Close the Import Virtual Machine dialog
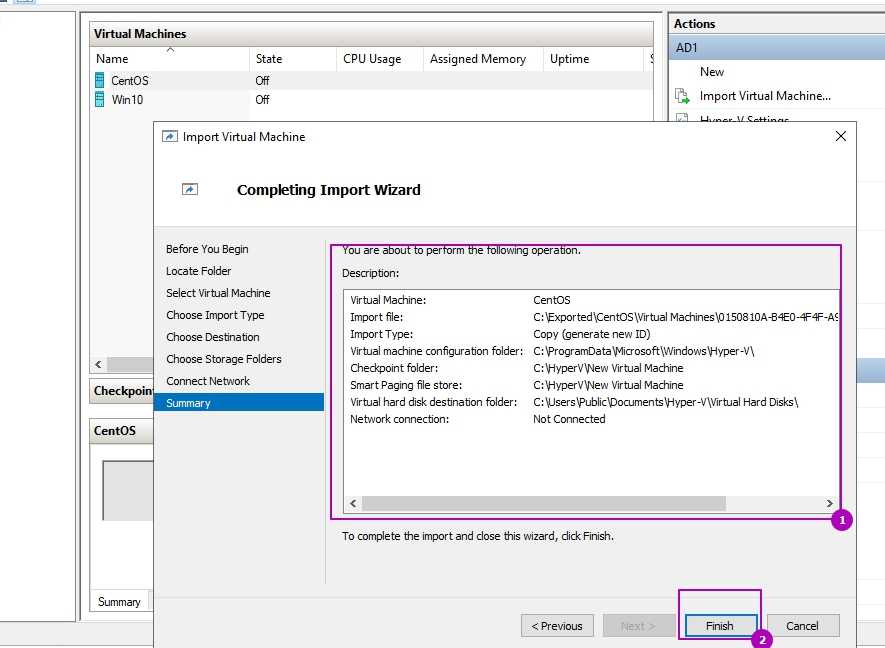Viewport: 885px width, 648px height. (840, 136)
